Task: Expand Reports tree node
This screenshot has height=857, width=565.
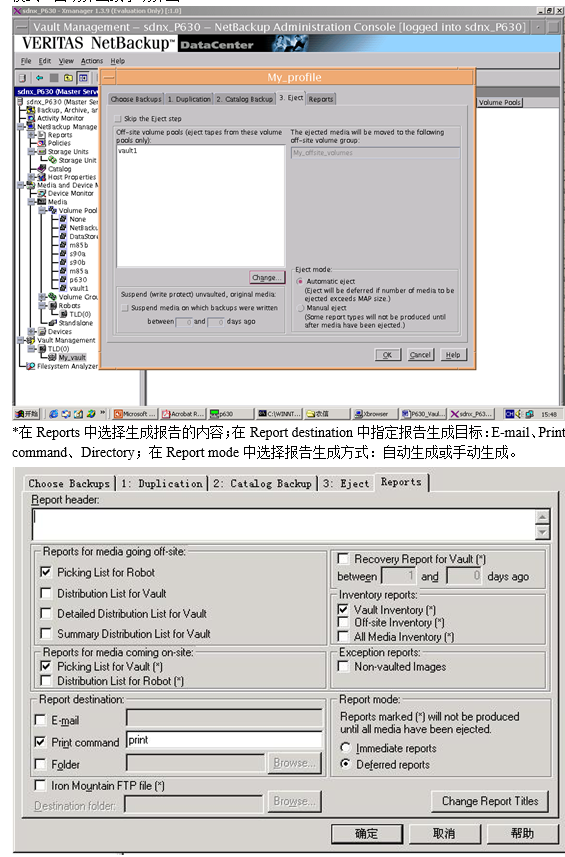Action: point(31,134)
